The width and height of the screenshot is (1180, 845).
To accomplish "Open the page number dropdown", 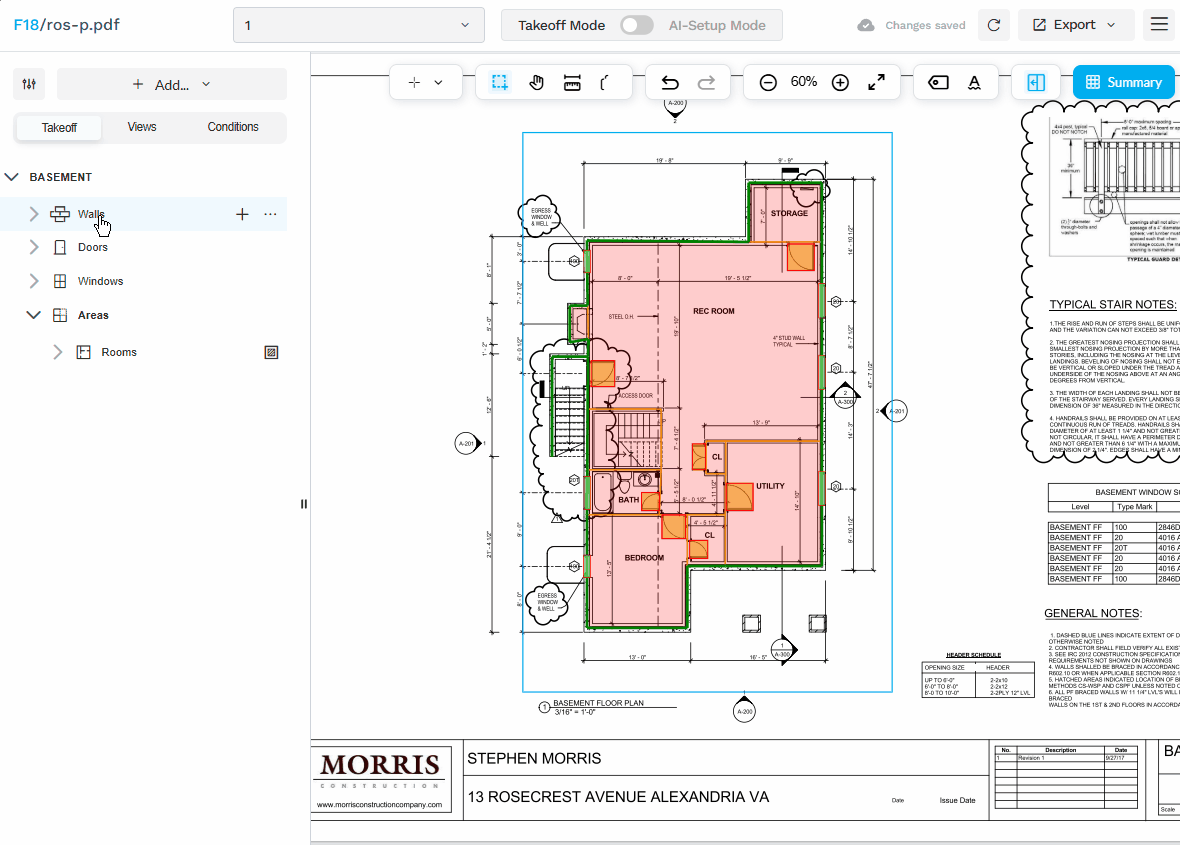I will tap(358, 25).
